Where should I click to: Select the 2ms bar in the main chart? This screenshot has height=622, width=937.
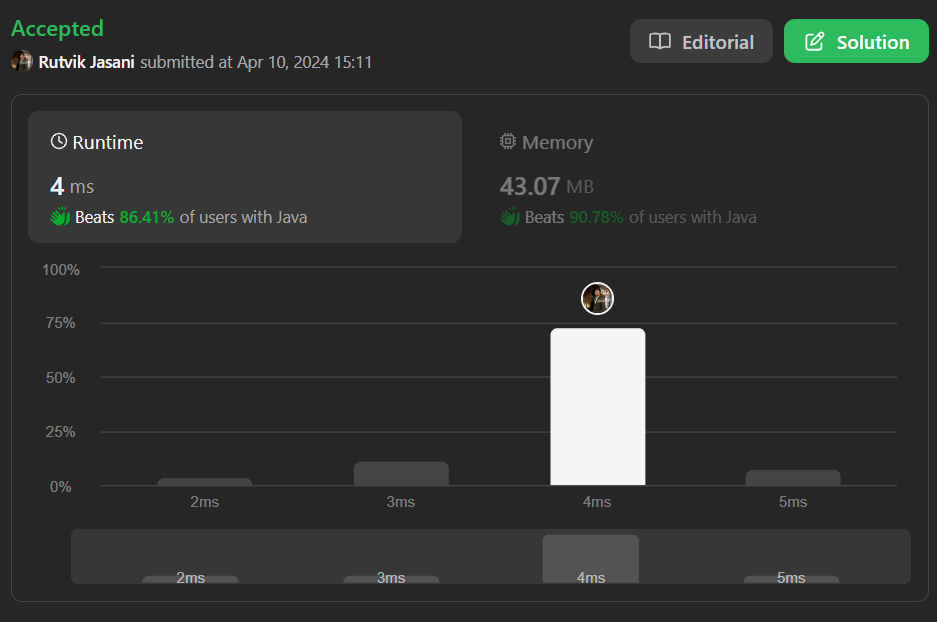click(x=205, y=482)
